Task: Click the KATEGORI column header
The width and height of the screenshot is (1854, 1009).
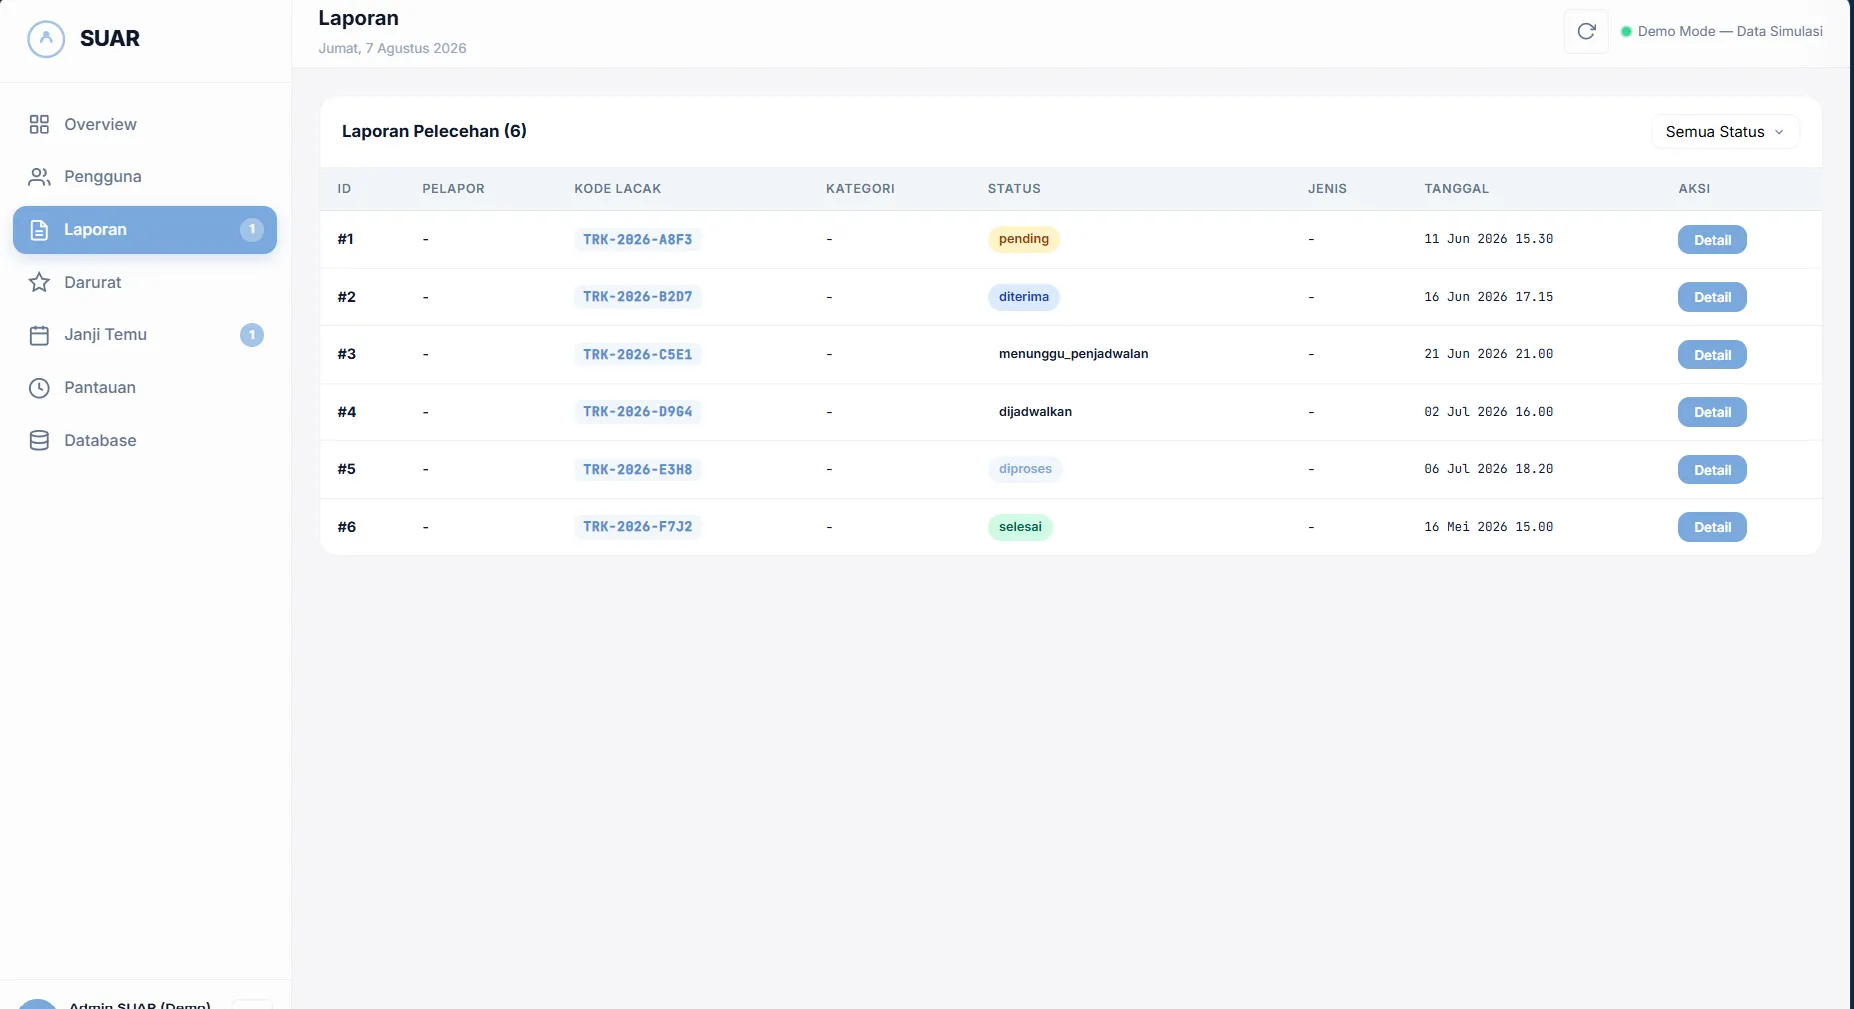Action: pos(860,189)
